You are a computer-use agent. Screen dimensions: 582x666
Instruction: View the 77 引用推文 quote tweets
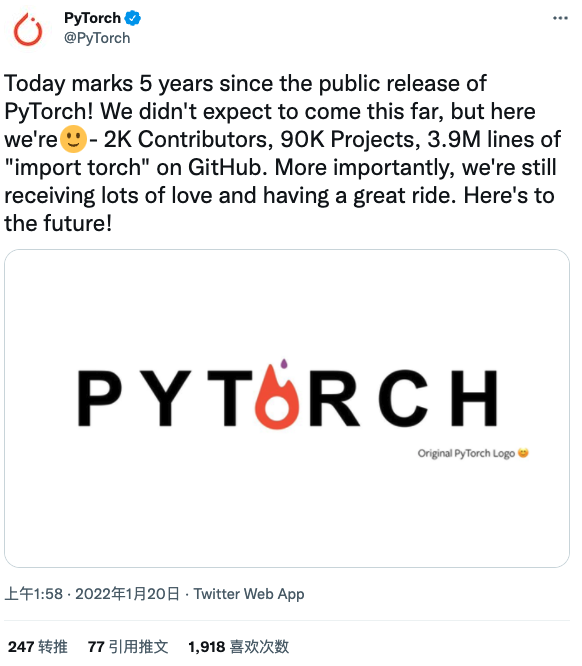click(128, 646)
